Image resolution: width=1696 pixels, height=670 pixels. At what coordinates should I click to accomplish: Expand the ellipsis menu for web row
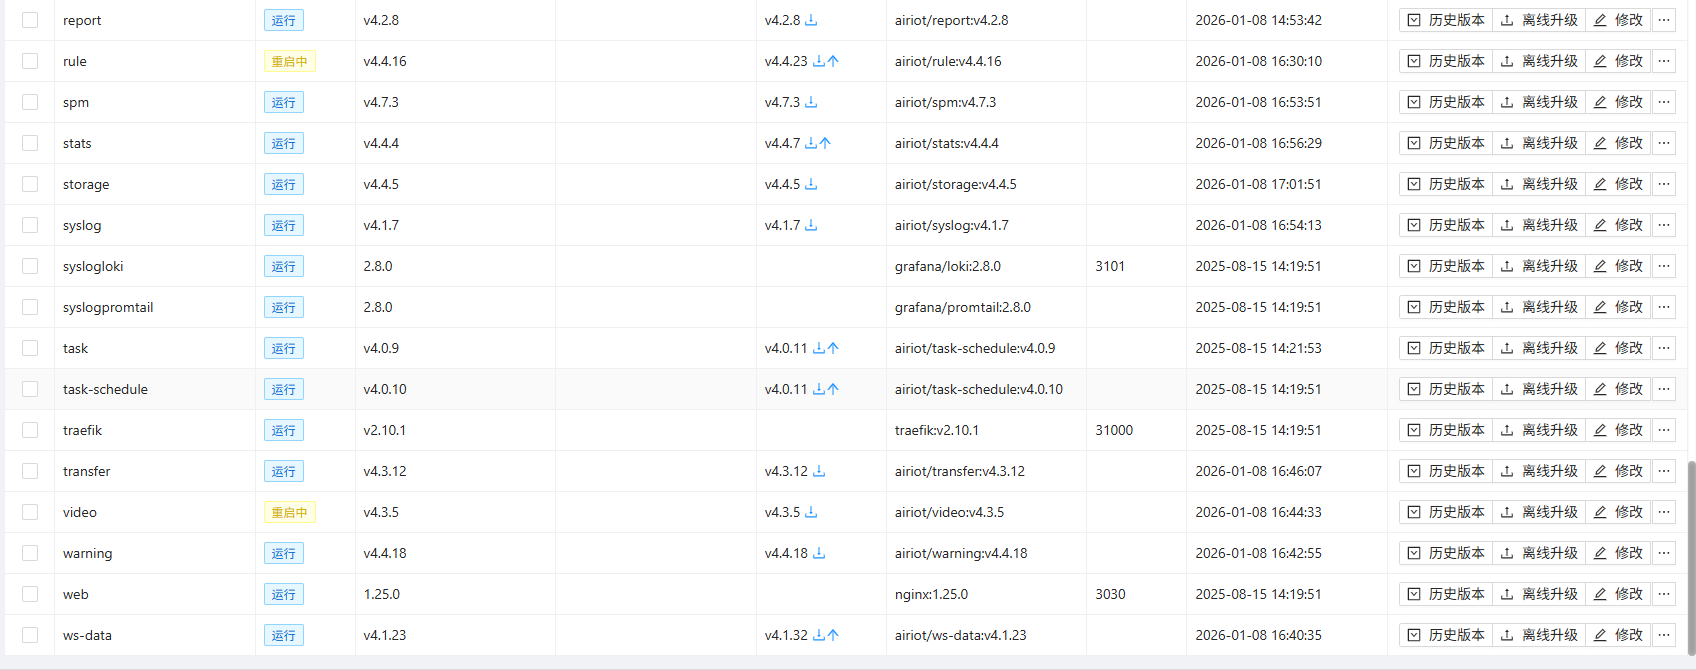1664,594
